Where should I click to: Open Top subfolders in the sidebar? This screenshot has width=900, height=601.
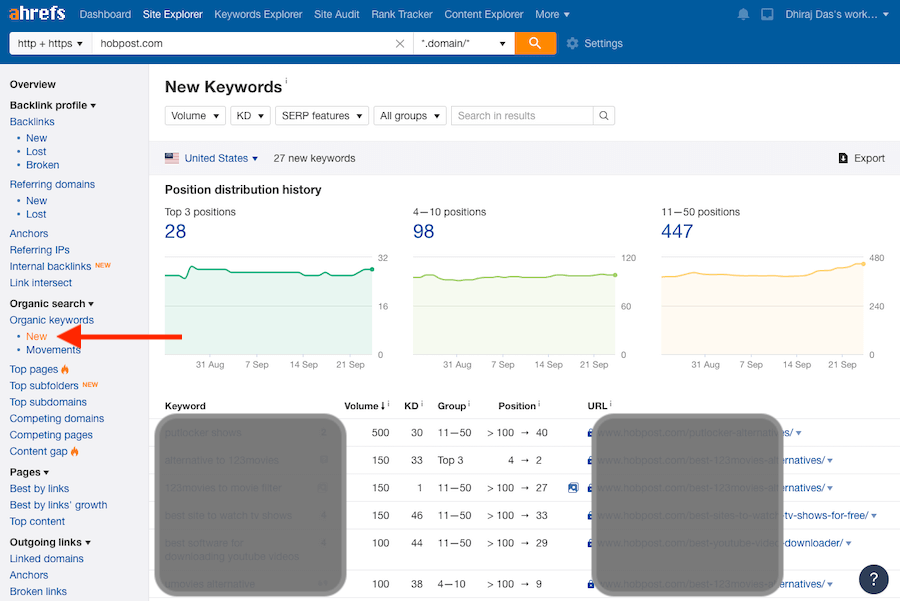tap(44, 386)
